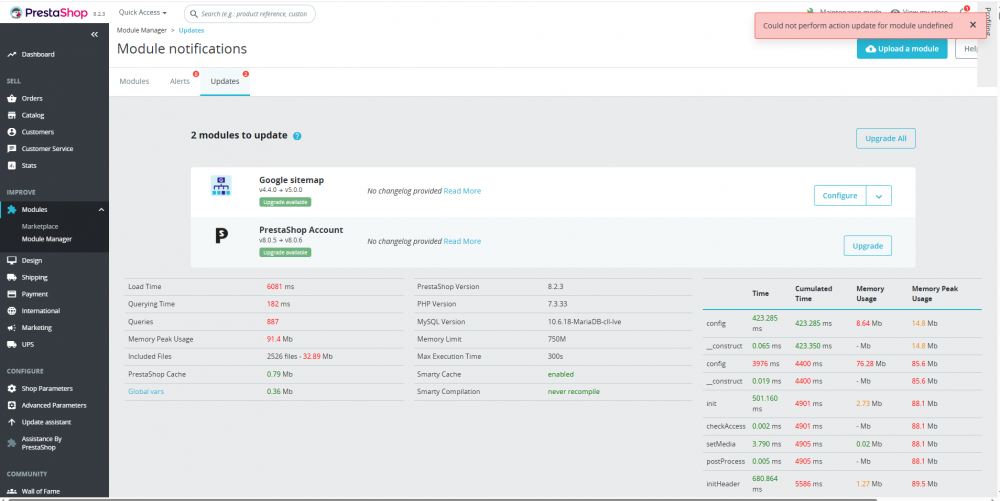Viewport: 1000px width, 501px height.
Task: Open International globe icon
Action: 11,310
